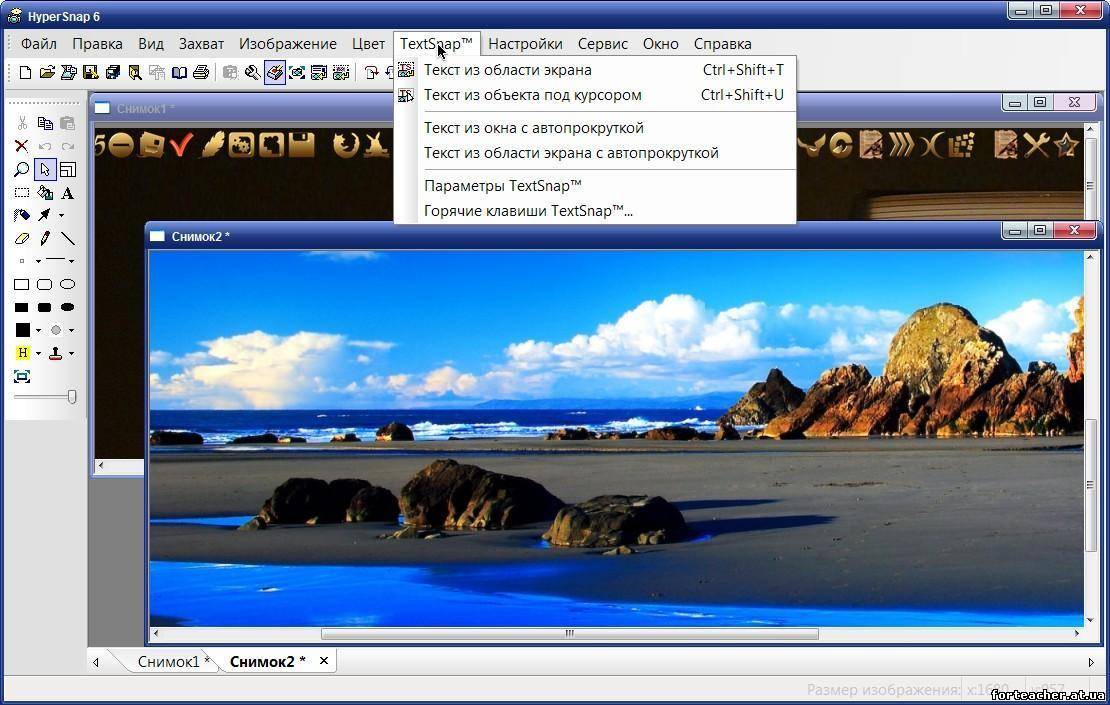Click the Print toolbar icon
Screen dimensions: 1110x705
click(200, 71)
